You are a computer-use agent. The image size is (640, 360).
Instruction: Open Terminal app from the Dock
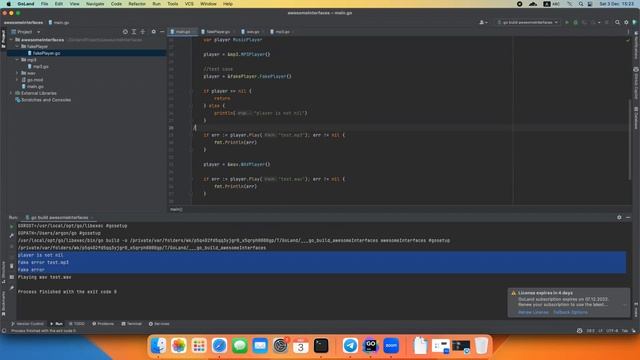[321, 346]
